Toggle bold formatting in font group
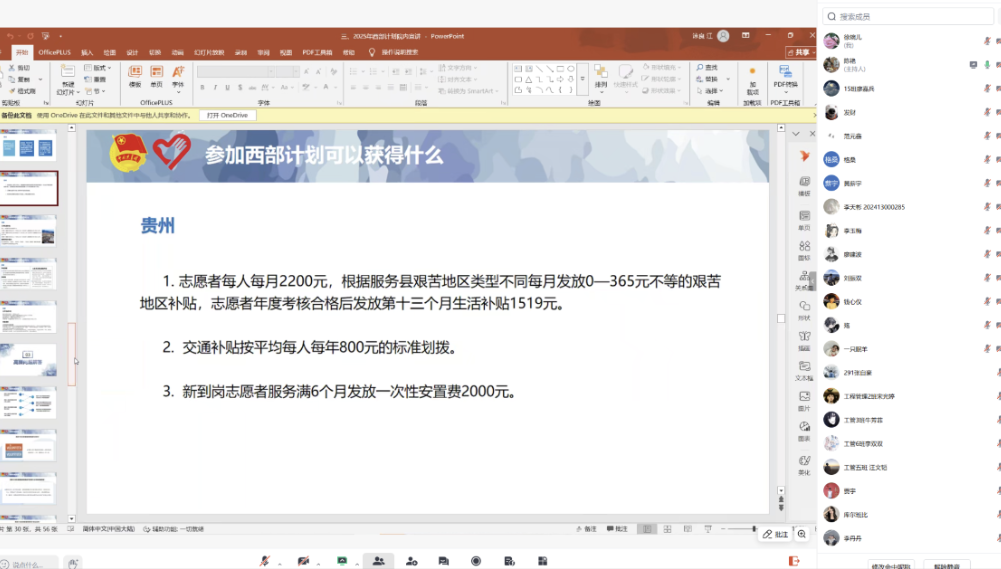The height and width of the screenshot is (569, 1001). (x=202, y=87)
